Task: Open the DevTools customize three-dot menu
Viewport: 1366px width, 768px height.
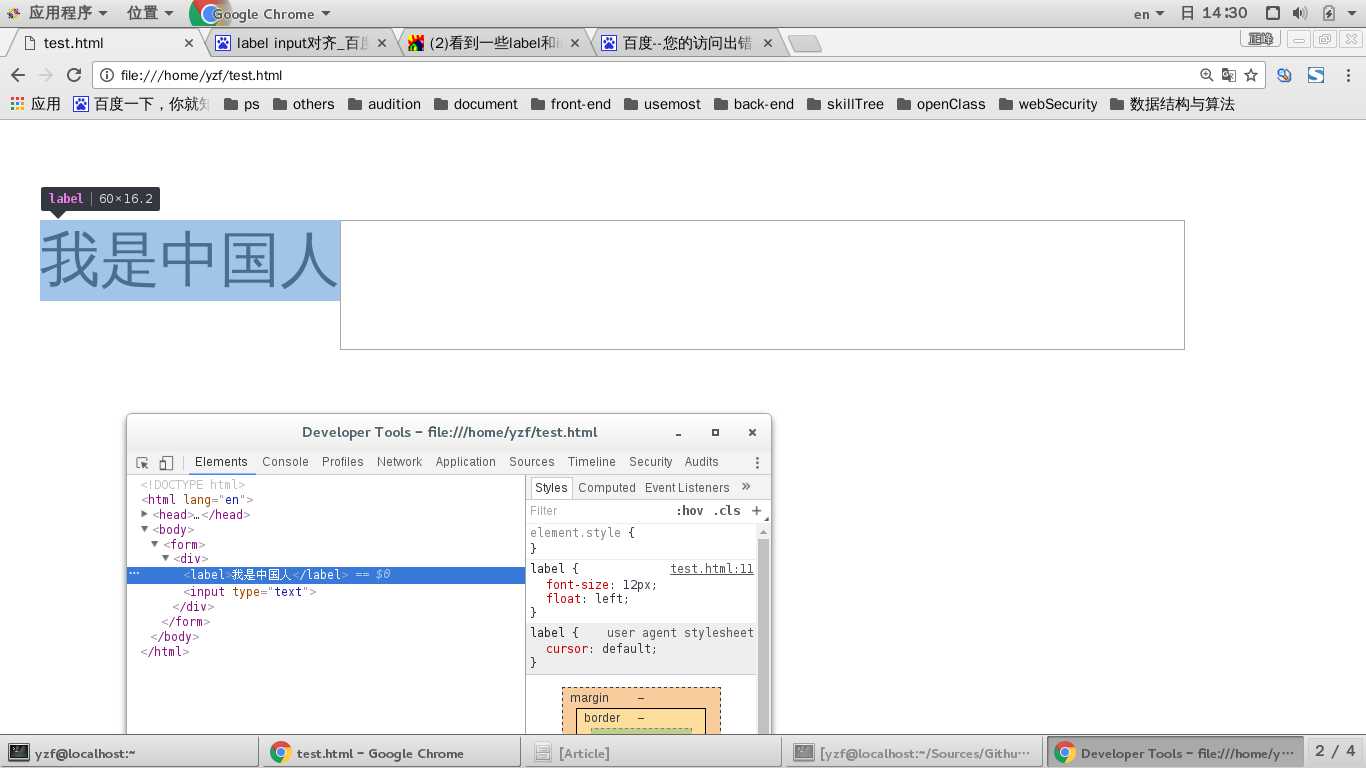Action: tap(757, 462)
